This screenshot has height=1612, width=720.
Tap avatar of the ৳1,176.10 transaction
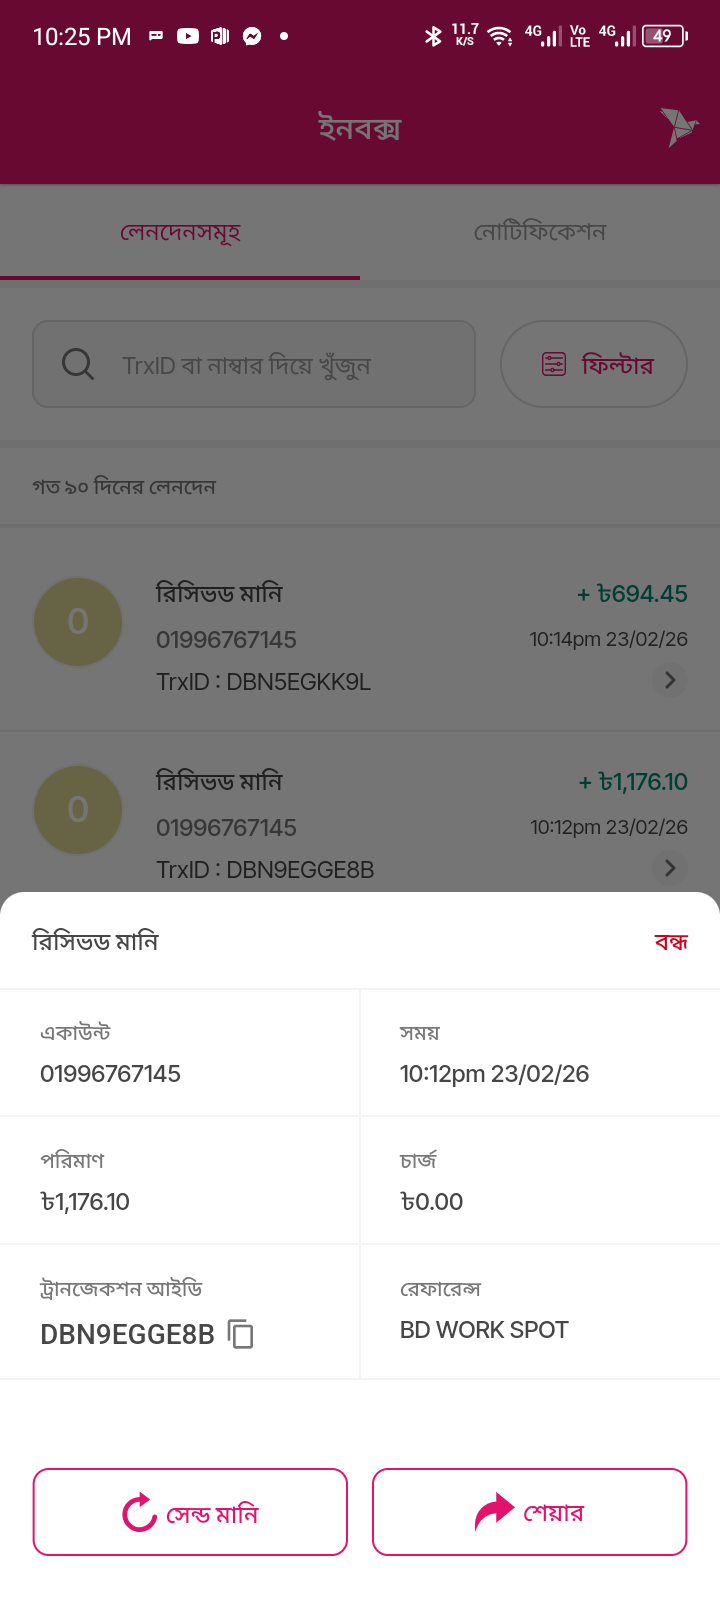tap(78, 810)
